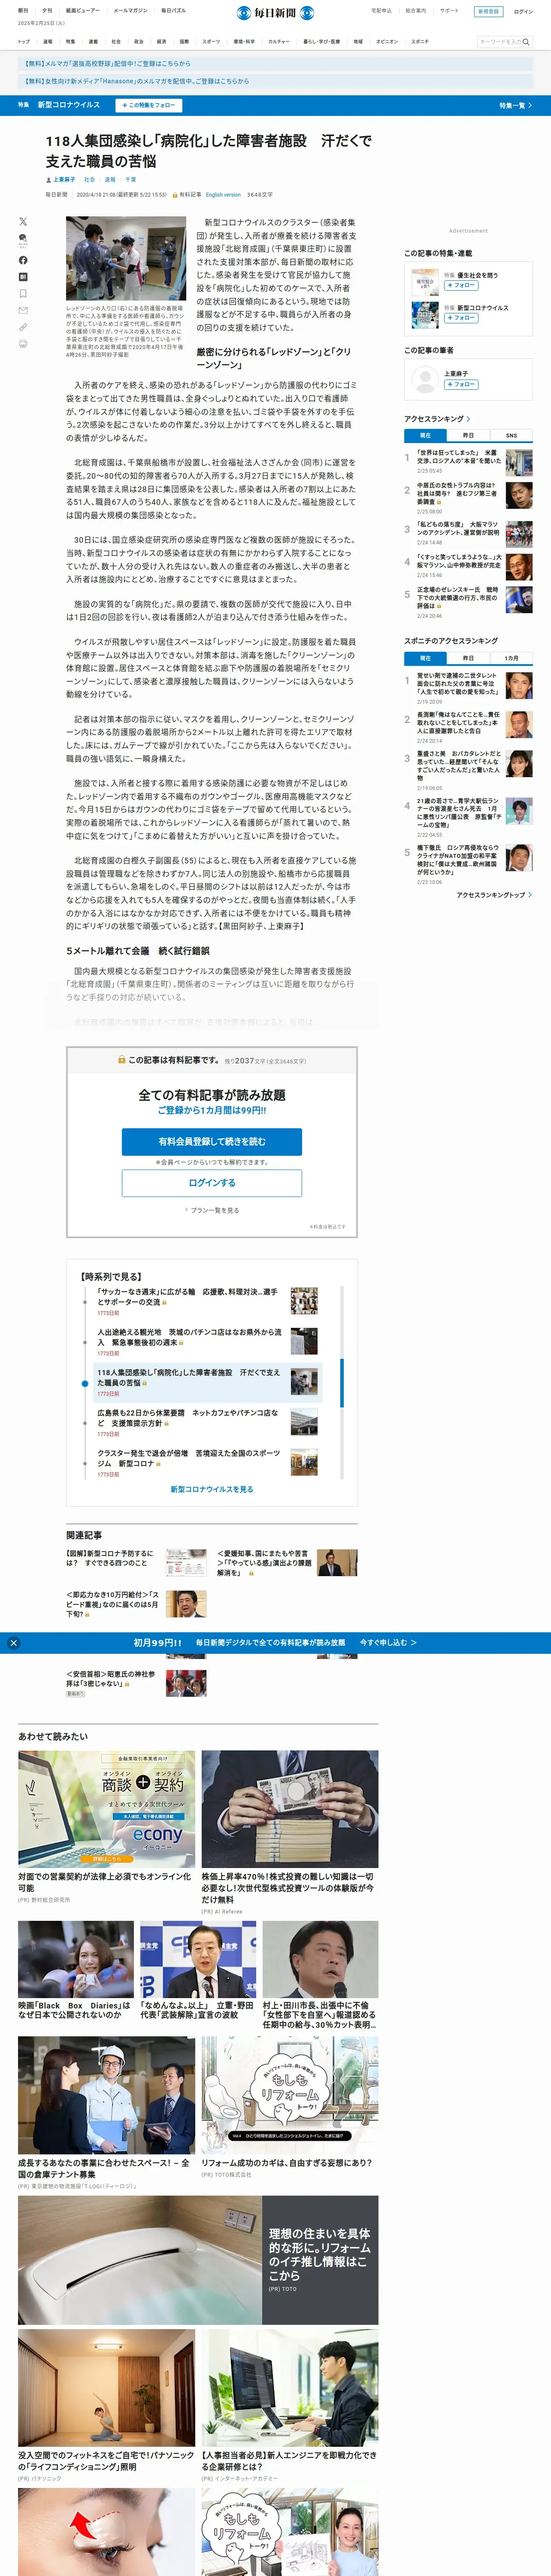
Task: Open 優生社会を問う series thumbnail
Action: pos(425,281)
